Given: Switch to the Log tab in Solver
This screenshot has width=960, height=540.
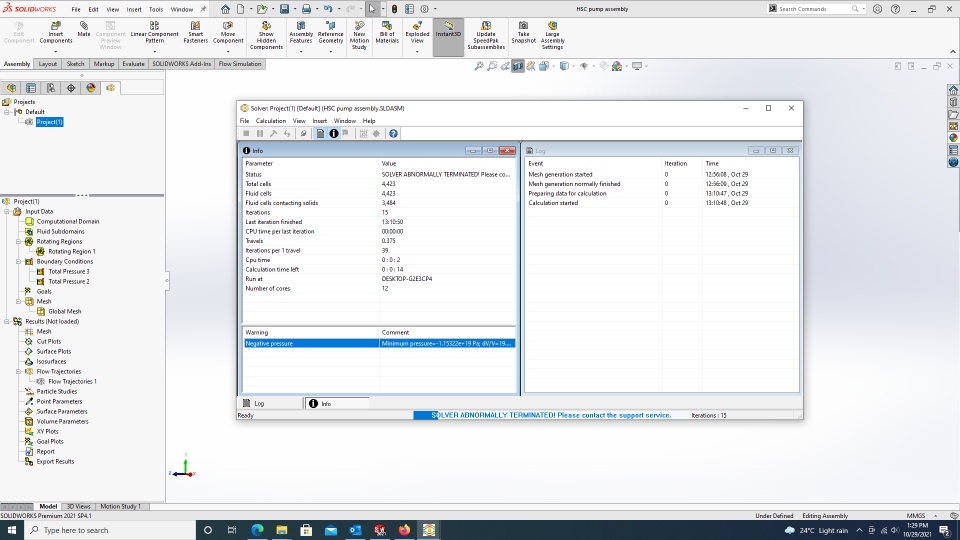Looking at the screenshot, I should [259, 403].
